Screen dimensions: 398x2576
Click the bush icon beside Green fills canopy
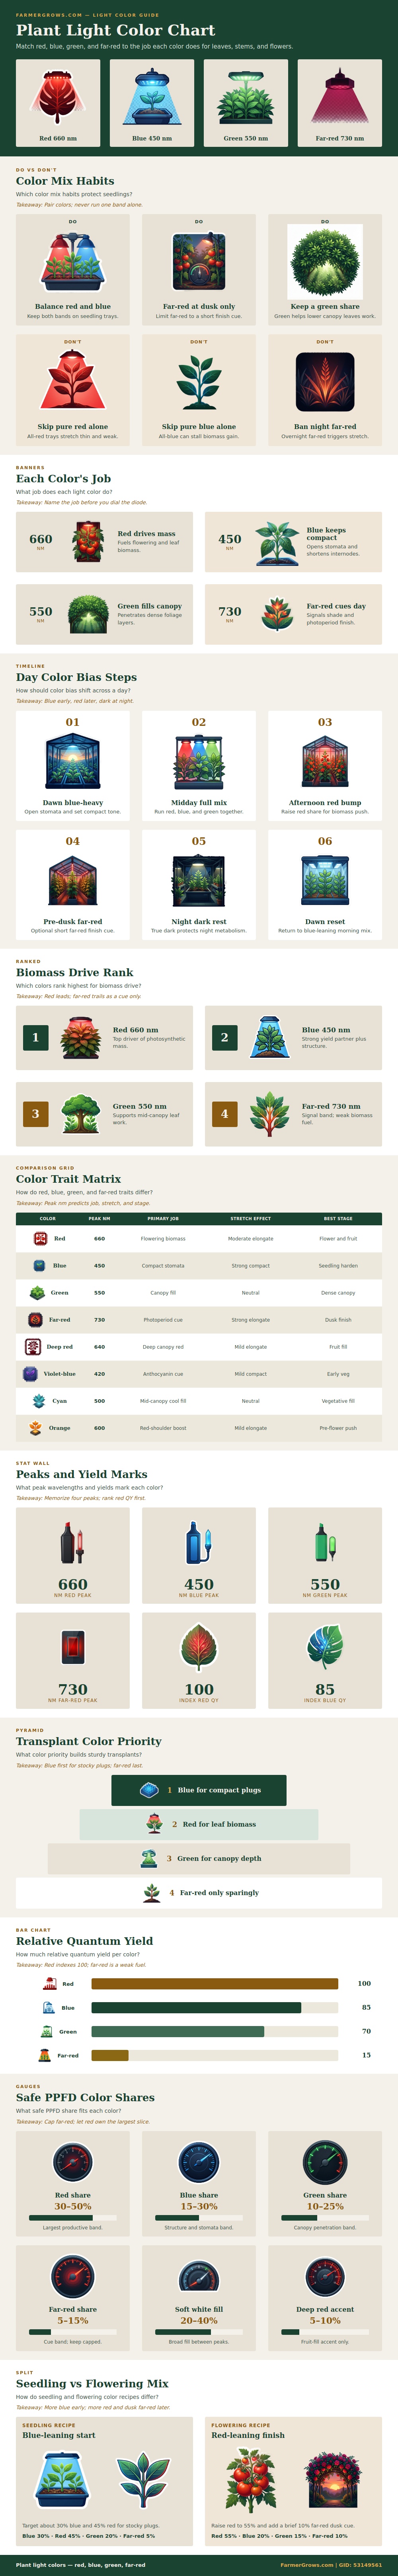88,614
